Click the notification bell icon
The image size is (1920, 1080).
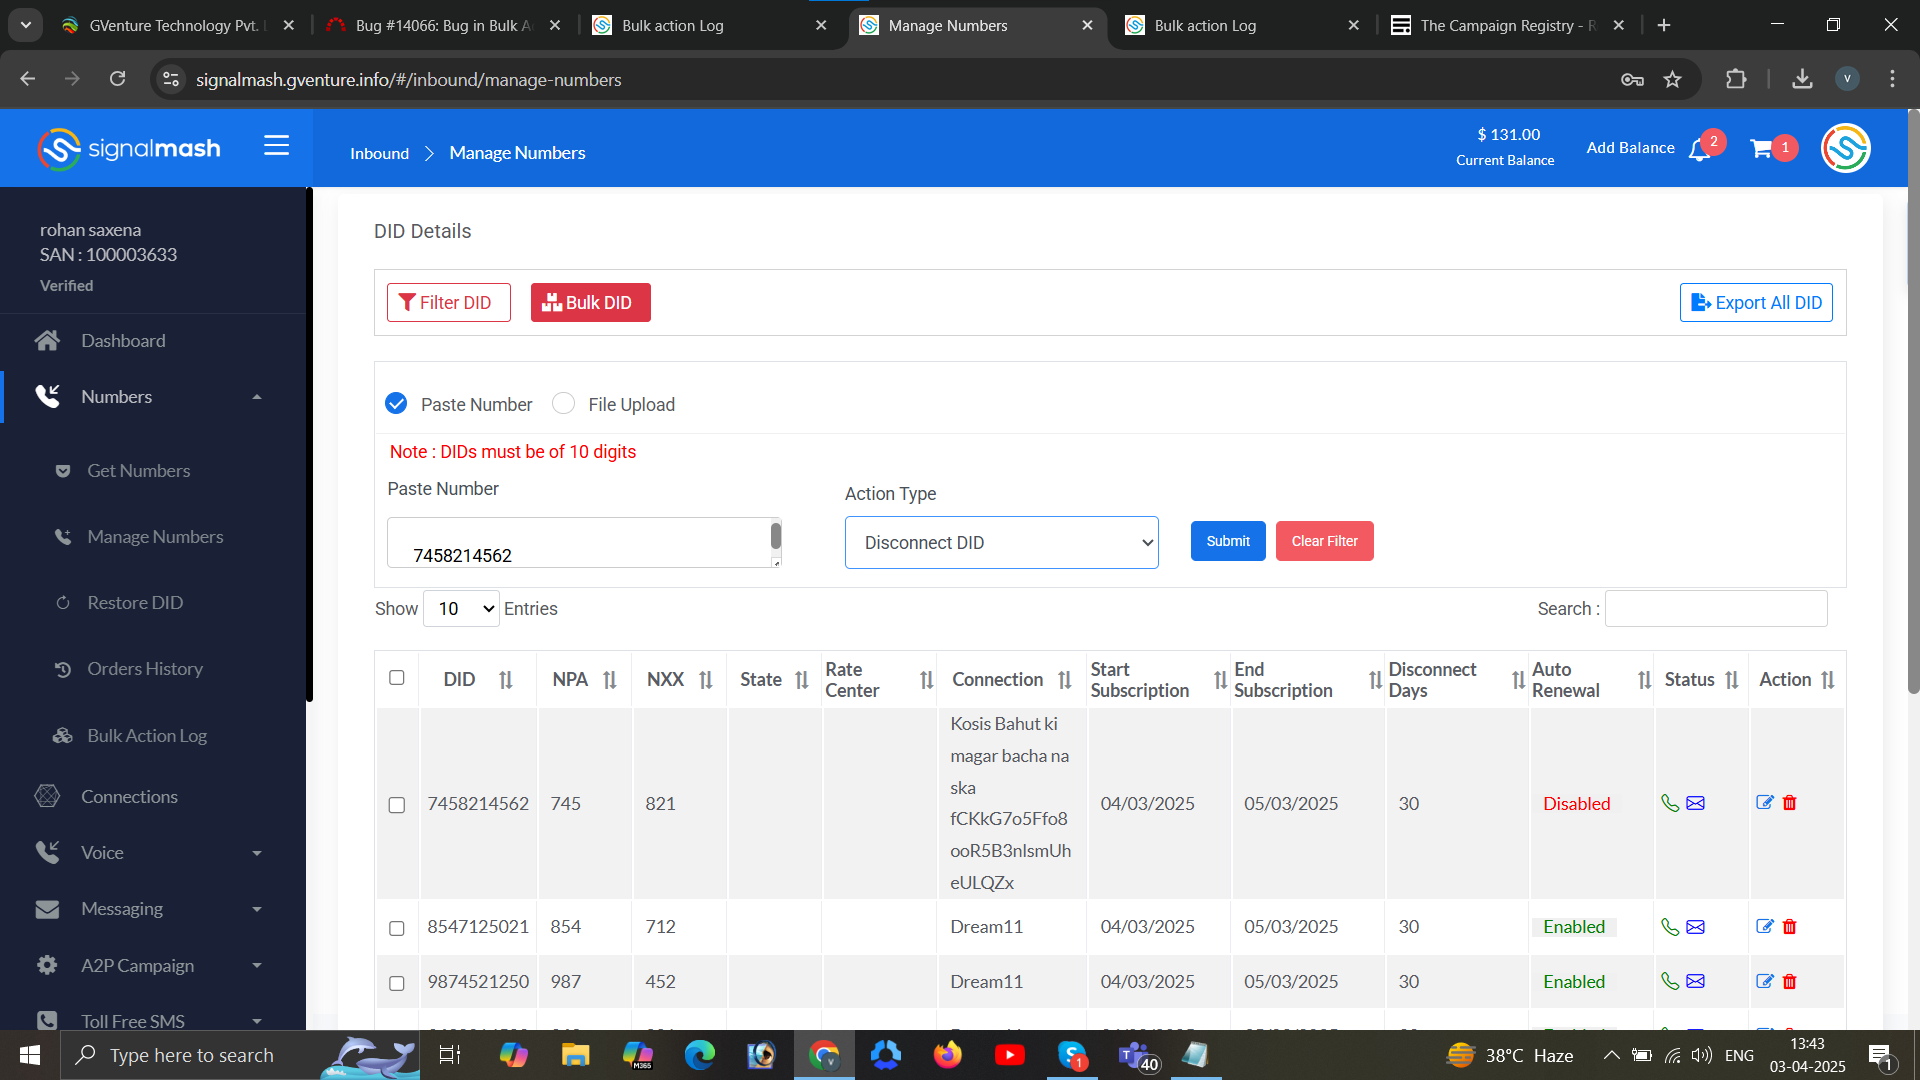[x=1699, y=150]
